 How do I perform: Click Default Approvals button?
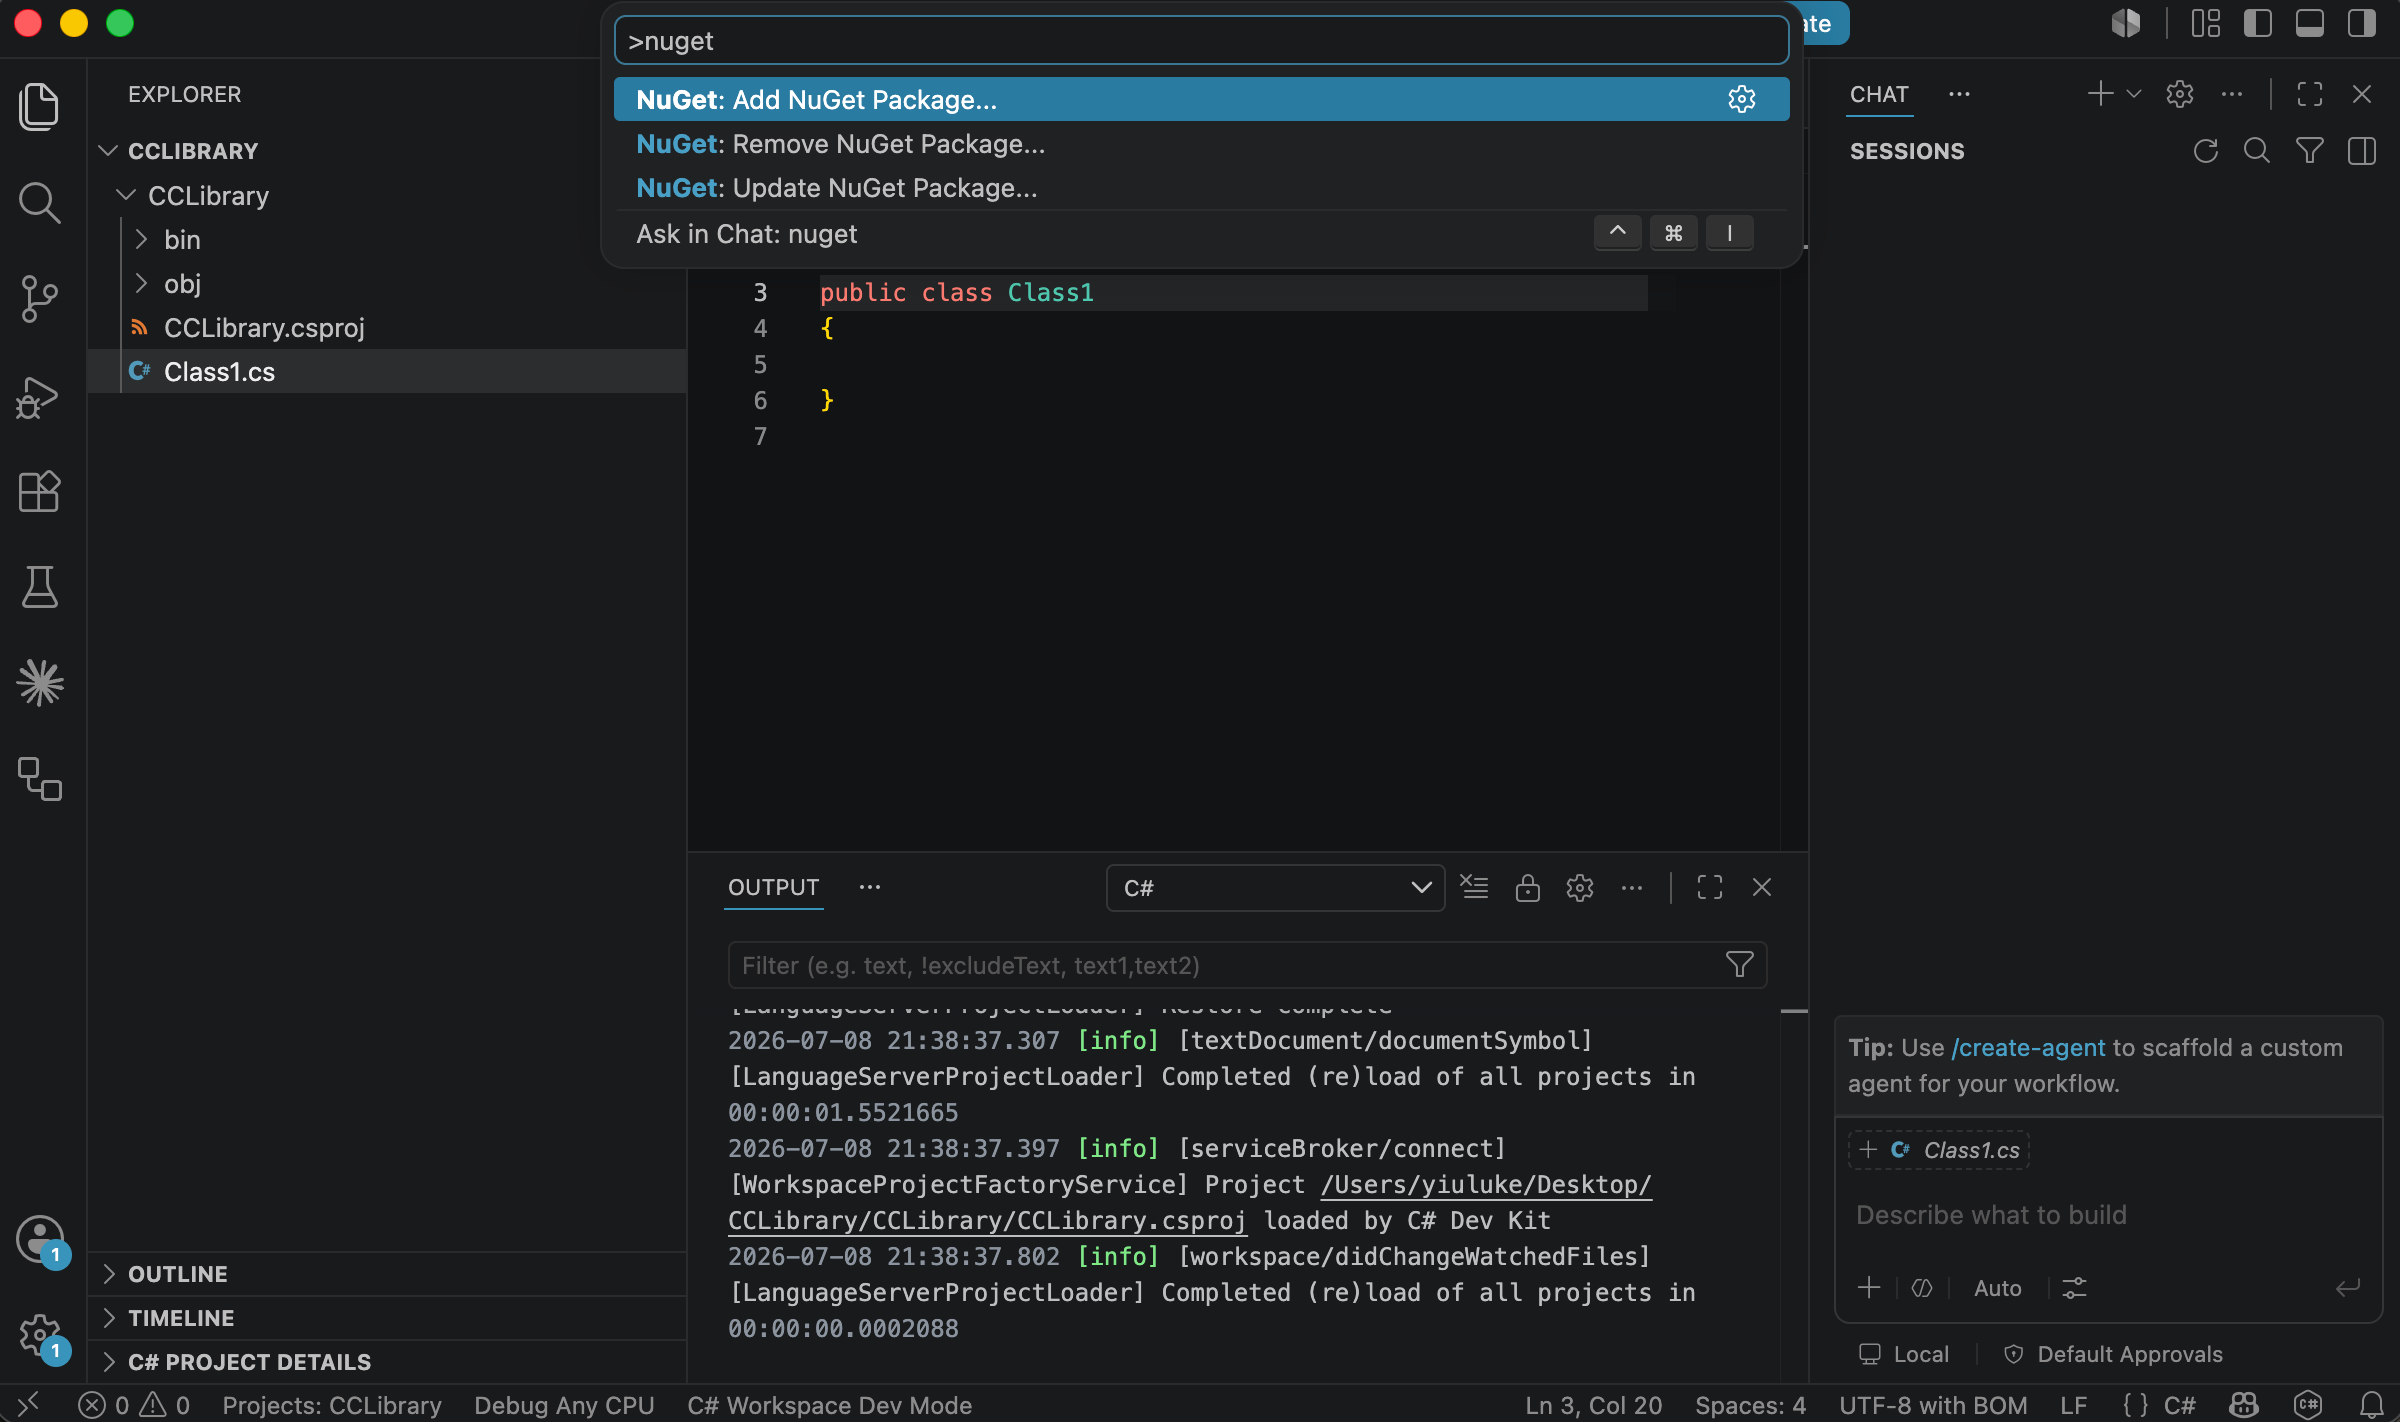click(x=2112, y=1354)
